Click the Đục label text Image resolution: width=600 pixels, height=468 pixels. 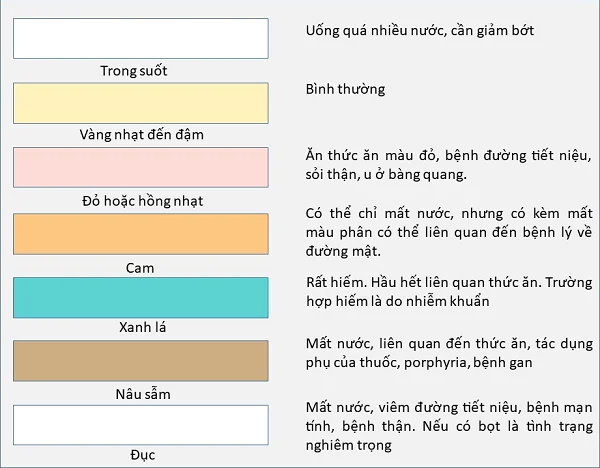click(x=143, y=455)
